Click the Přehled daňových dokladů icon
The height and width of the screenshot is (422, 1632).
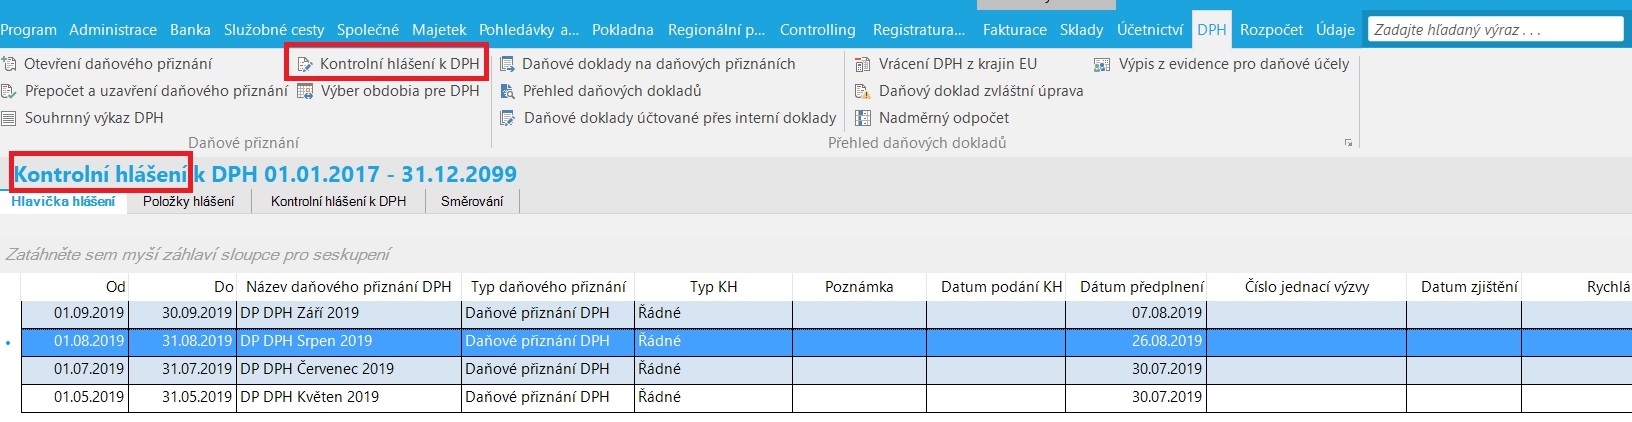(507, 91)
